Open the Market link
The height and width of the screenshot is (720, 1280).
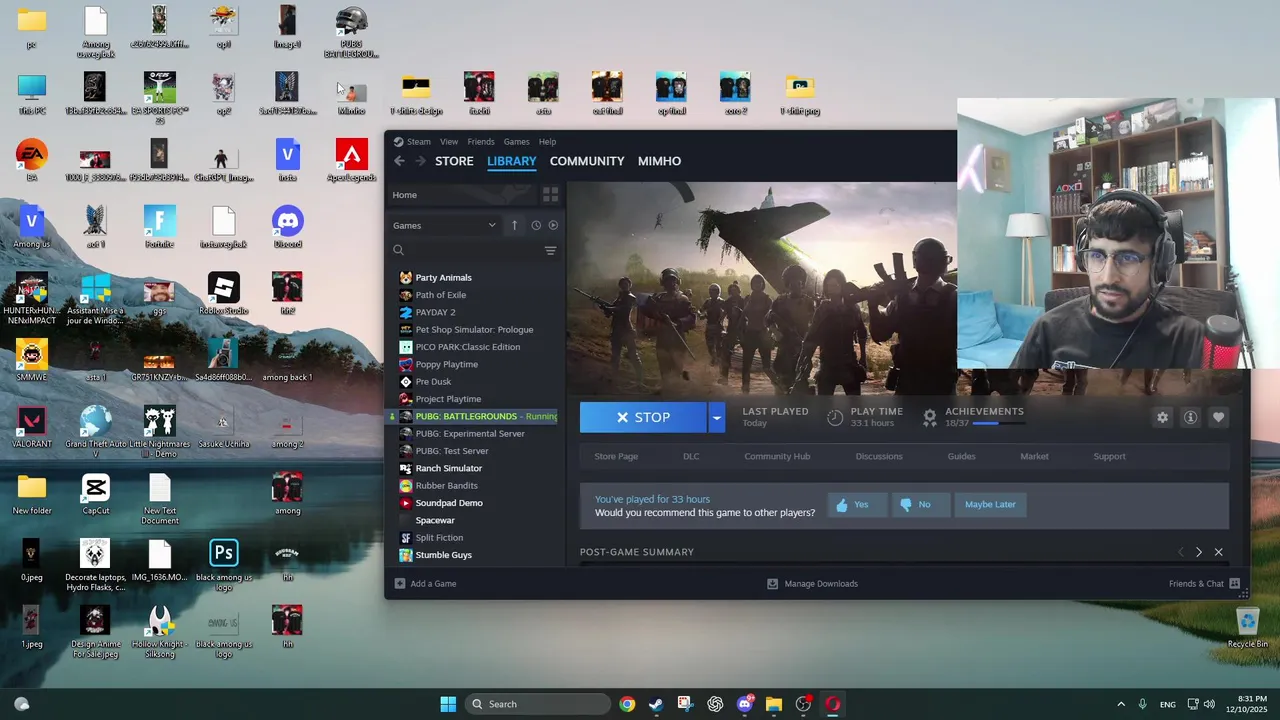coord(1034,457)
